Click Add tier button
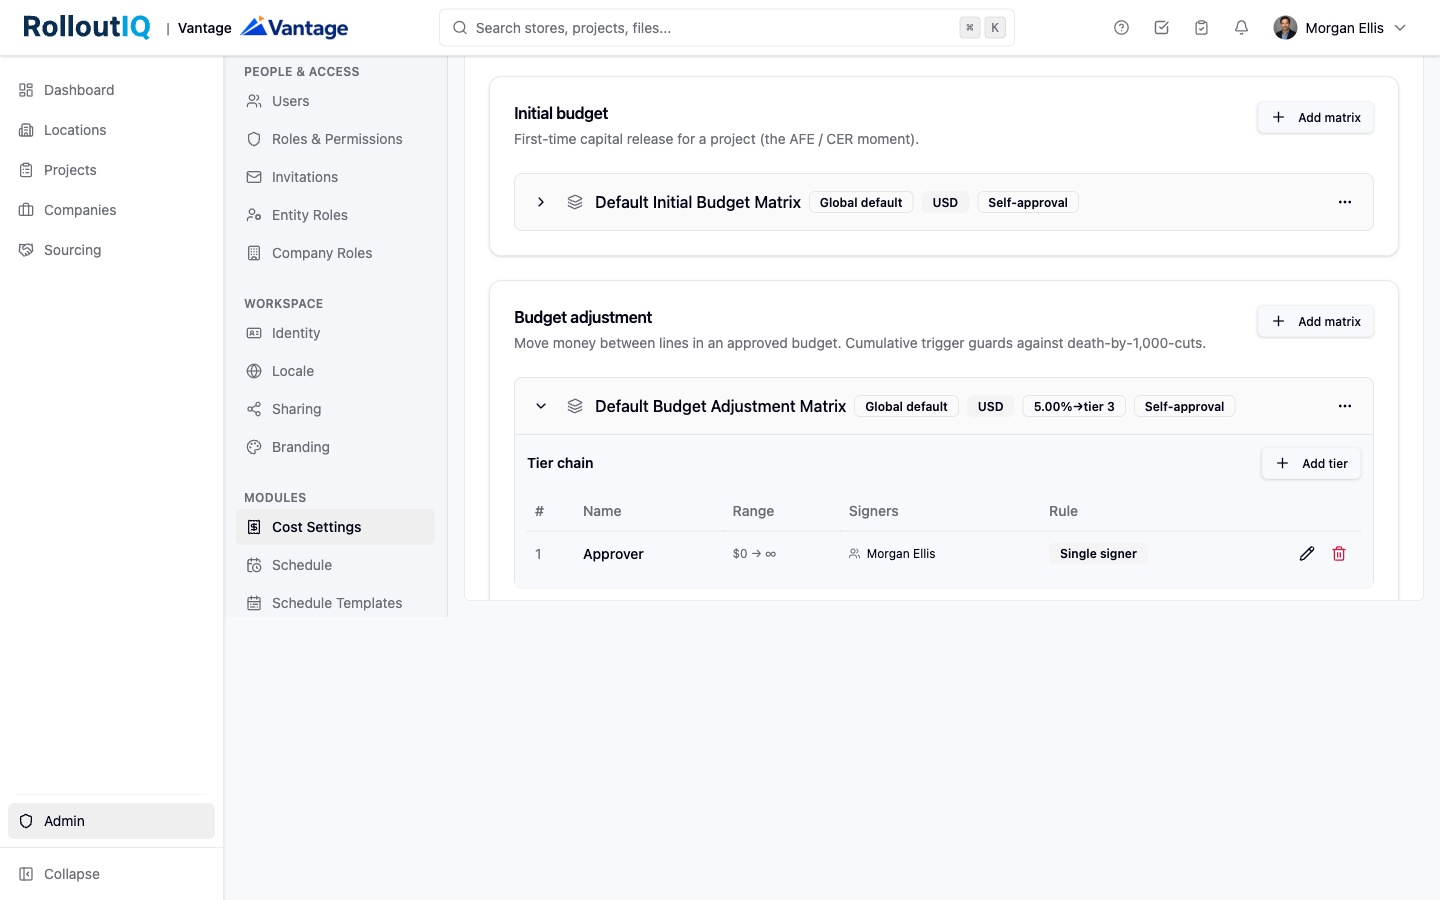Image resolution: width=1440 pixels, height=900 pixels. [1311, 463]
